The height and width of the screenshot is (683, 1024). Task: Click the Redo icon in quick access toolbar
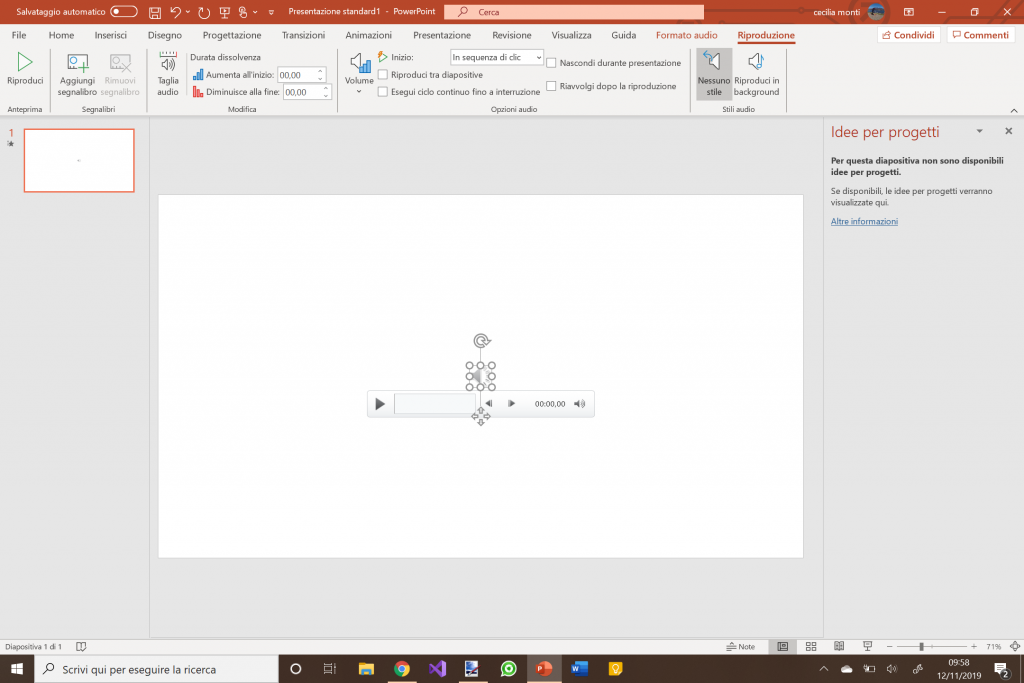tap(204, 12)
